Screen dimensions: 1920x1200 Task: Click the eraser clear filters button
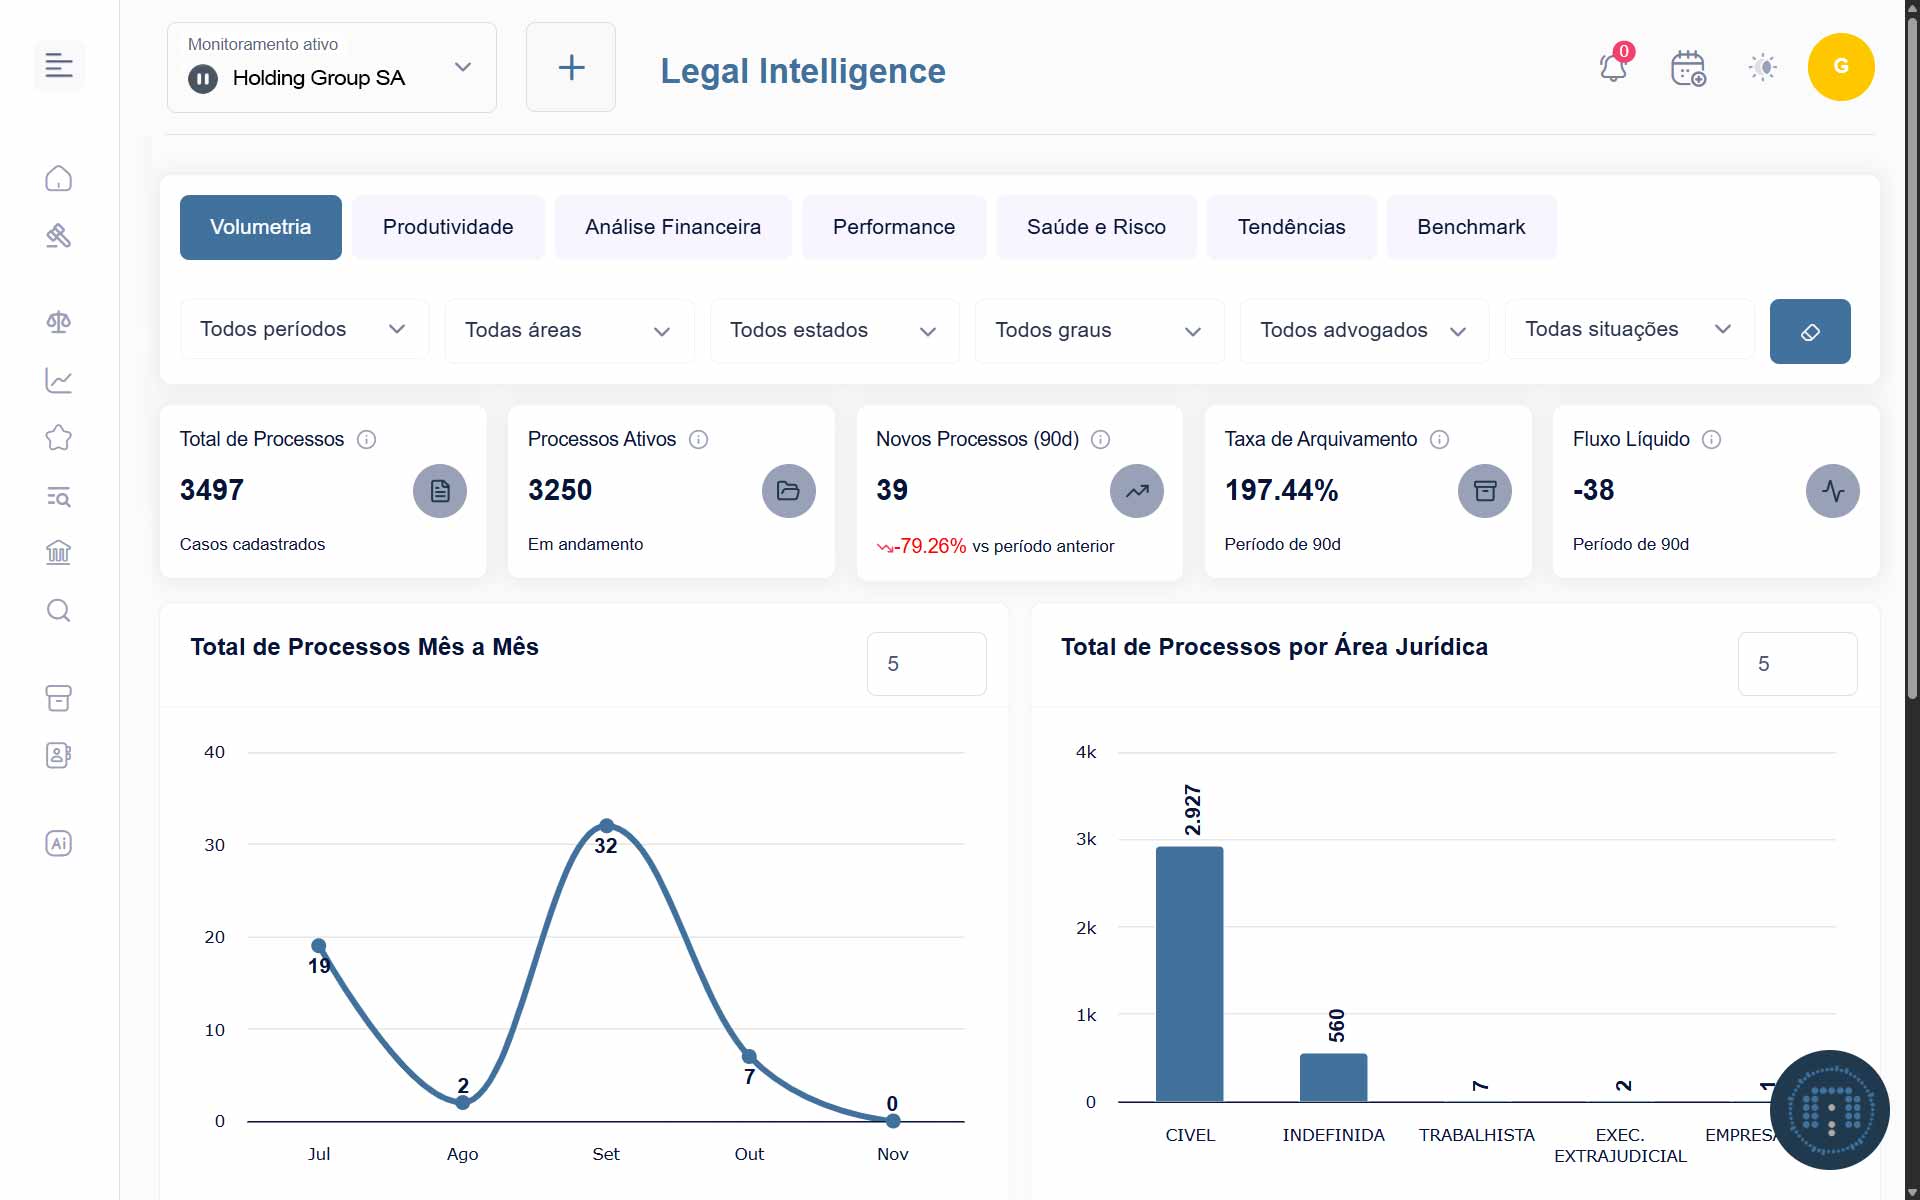click(x=1809, y=331)
